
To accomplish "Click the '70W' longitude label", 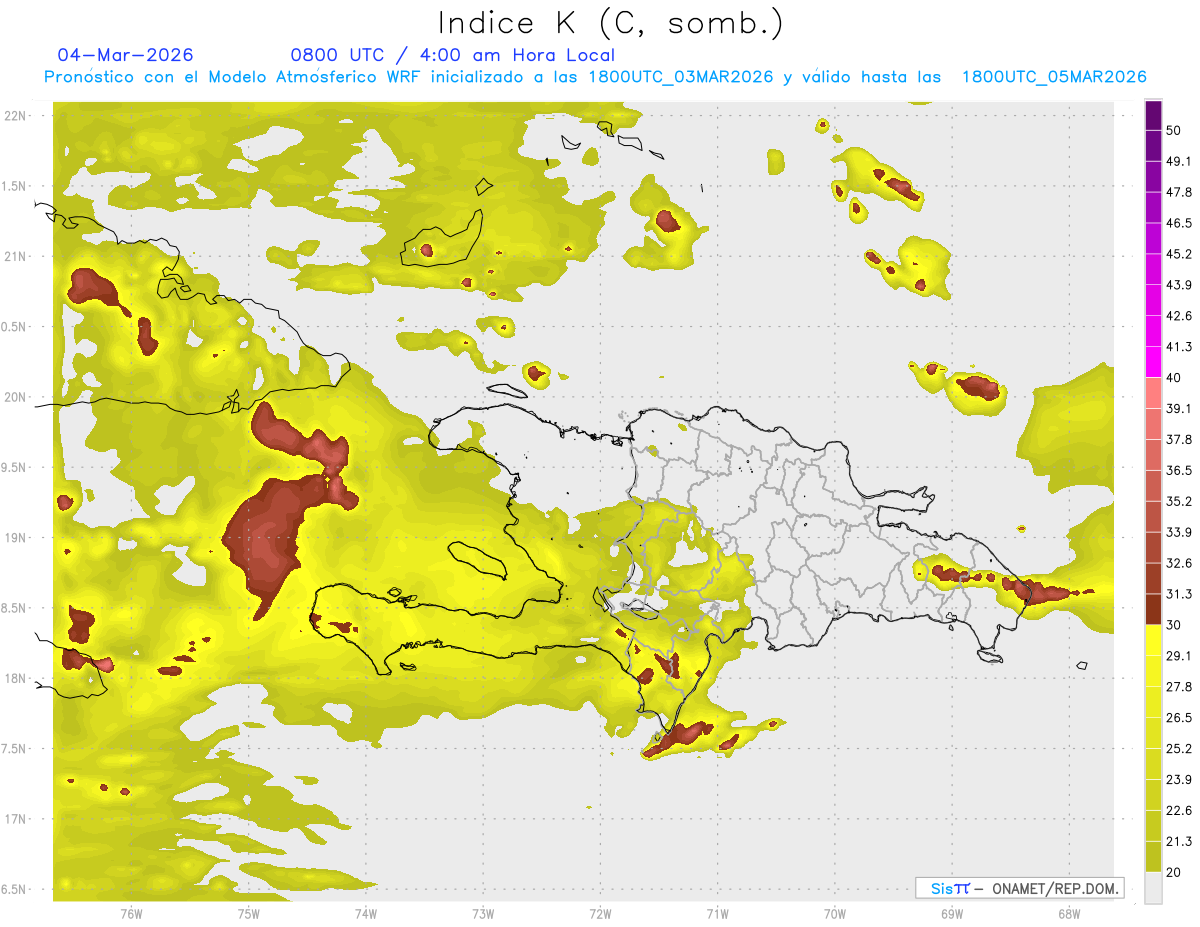I will 834,912.
